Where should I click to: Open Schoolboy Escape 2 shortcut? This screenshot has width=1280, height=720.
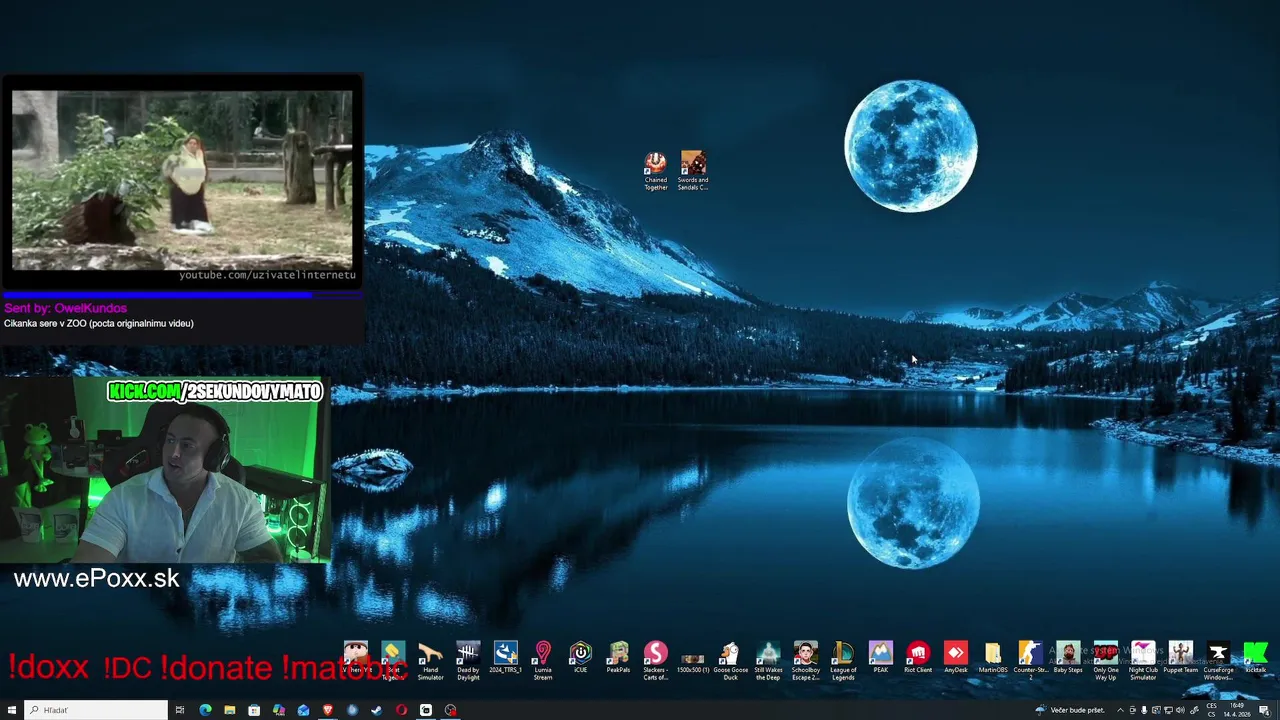click(x=805, y=662)
